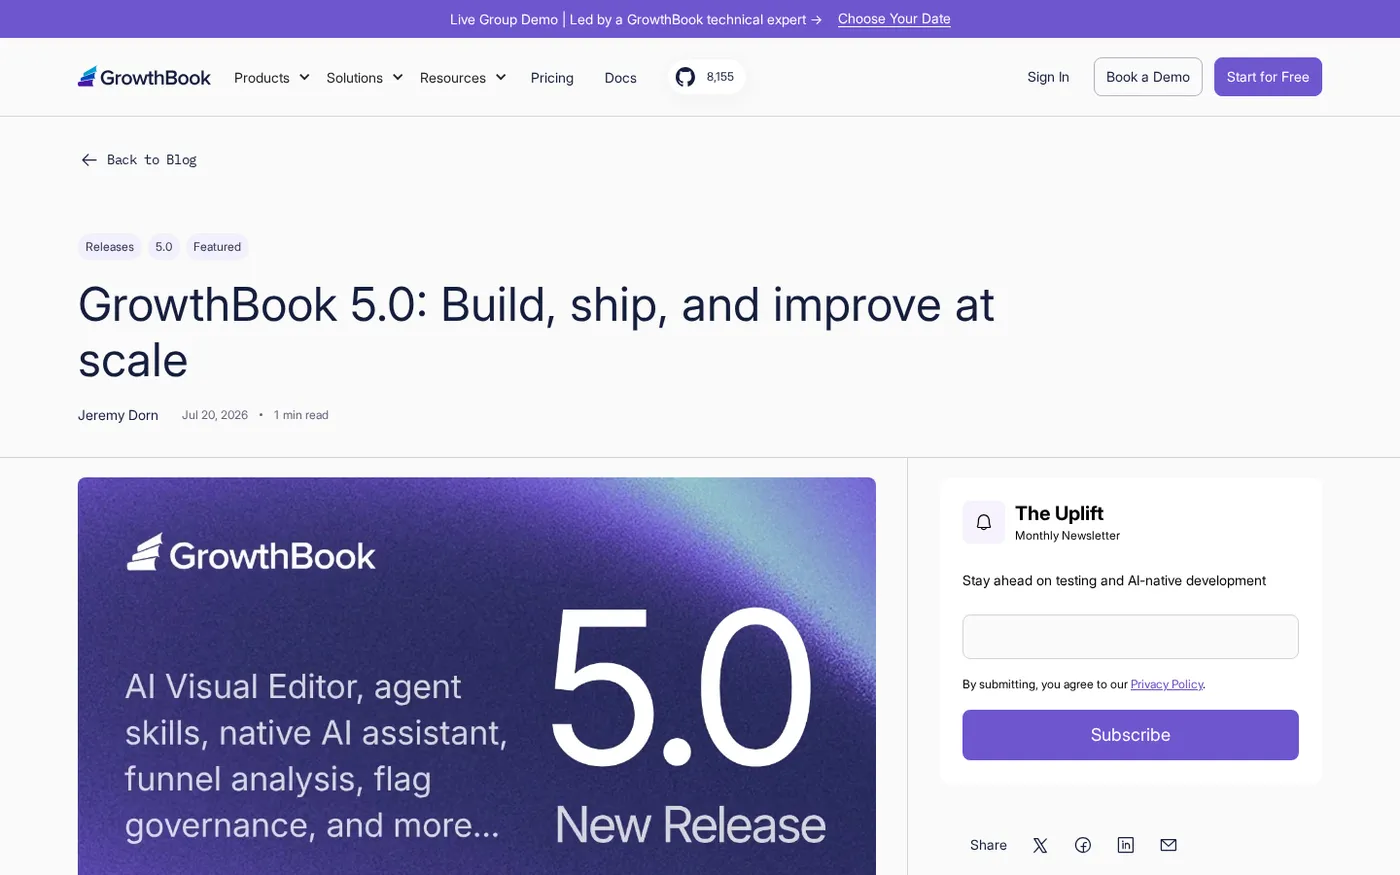Click the back arrow beside Back to Blog

pos(89,160)
